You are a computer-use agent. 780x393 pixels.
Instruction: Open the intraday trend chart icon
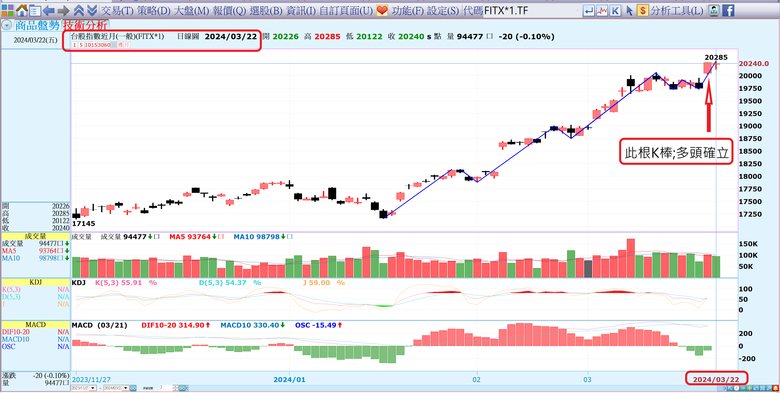(602, 10)
